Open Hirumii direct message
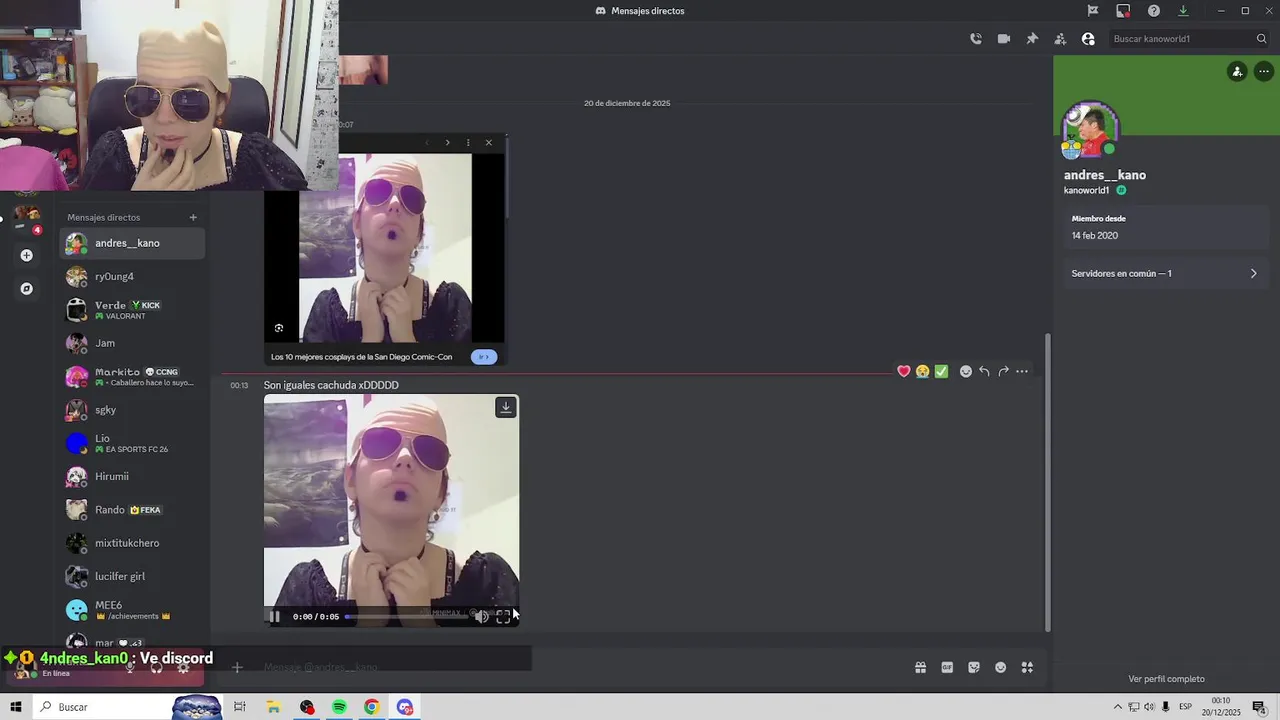Viewport: 1280px width, 720px height. 132,477
